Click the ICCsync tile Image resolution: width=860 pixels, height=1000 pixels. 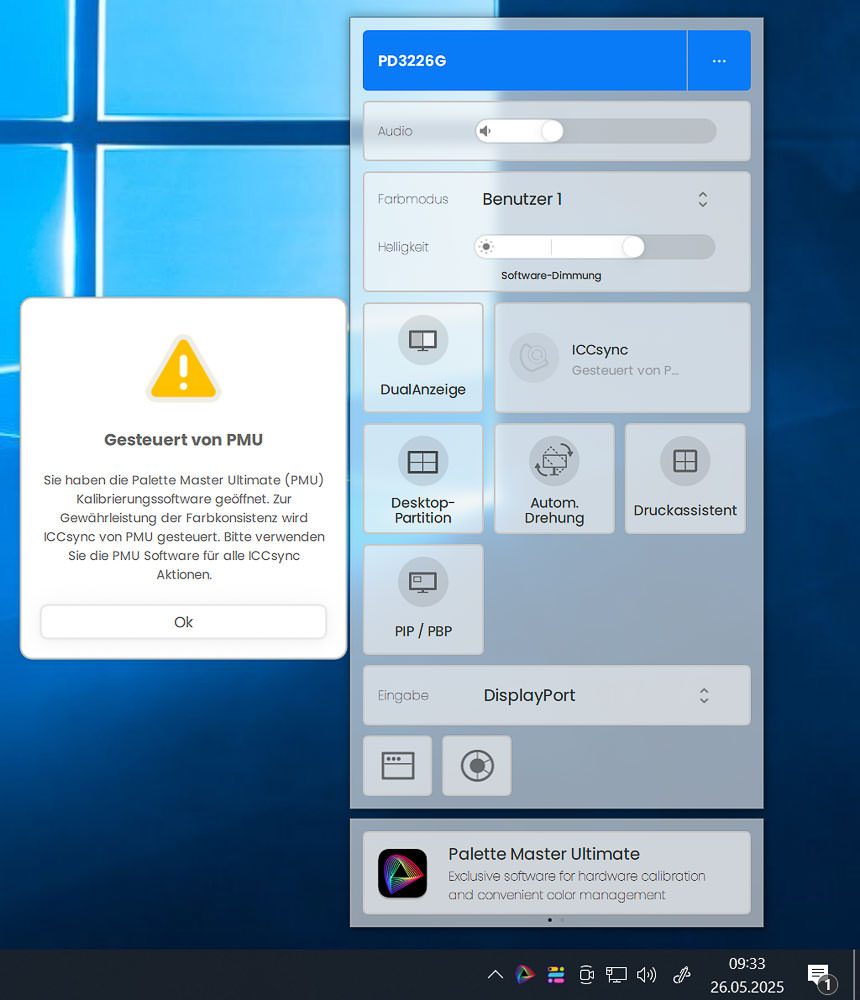point(622,357)
